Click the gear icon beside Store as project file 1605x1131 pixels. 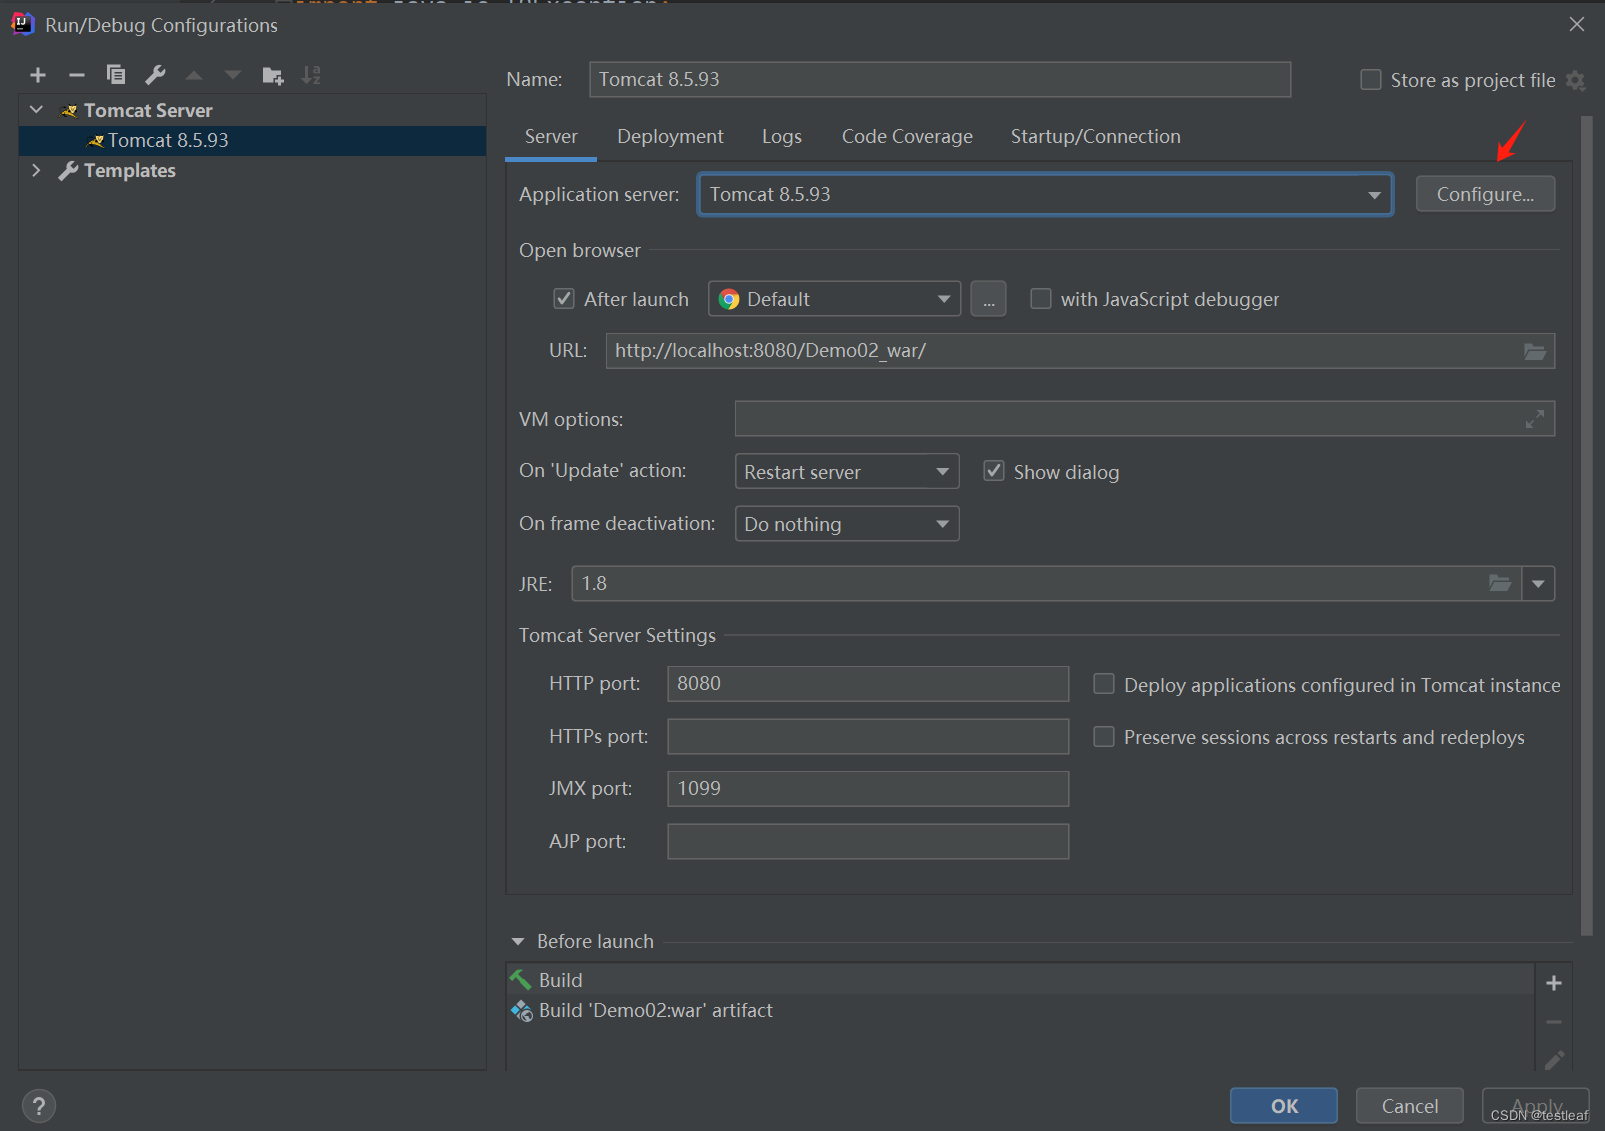1576,80
